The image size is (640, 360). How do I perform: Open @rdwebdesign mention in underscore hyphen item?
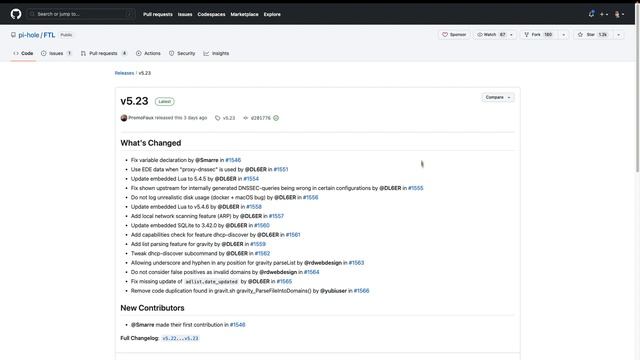tap(323, 263)
